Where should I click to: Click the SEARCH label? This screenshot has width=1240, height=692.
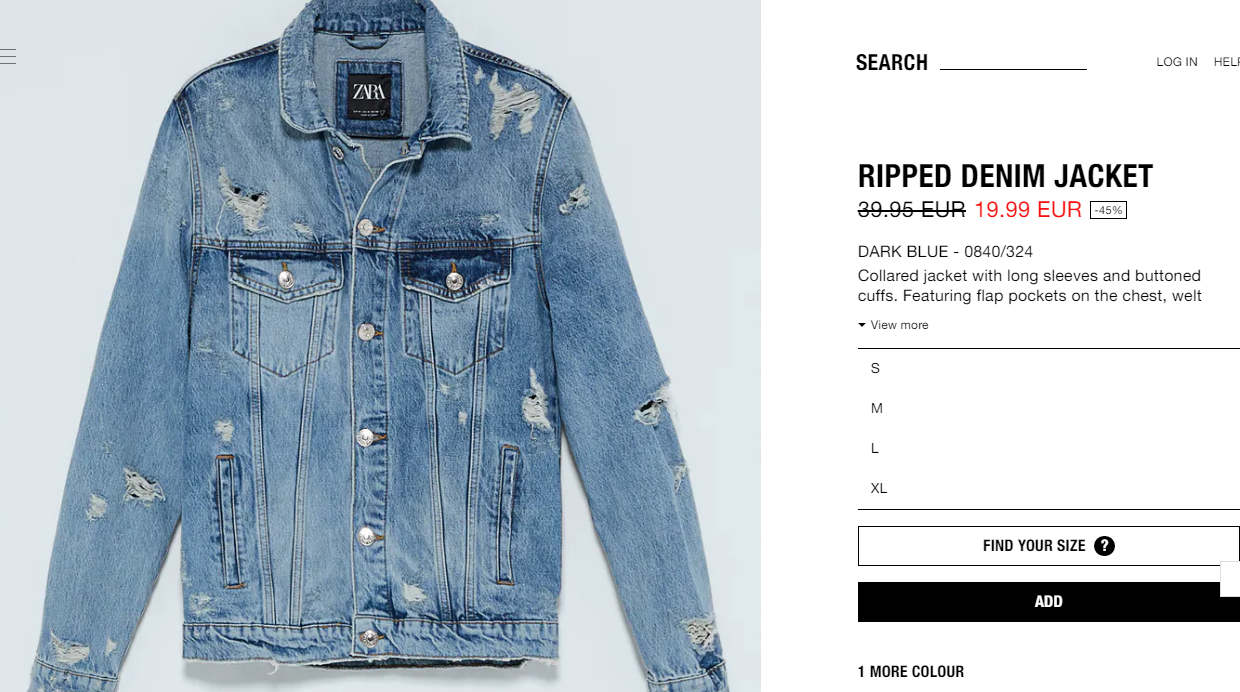(892, 63)
